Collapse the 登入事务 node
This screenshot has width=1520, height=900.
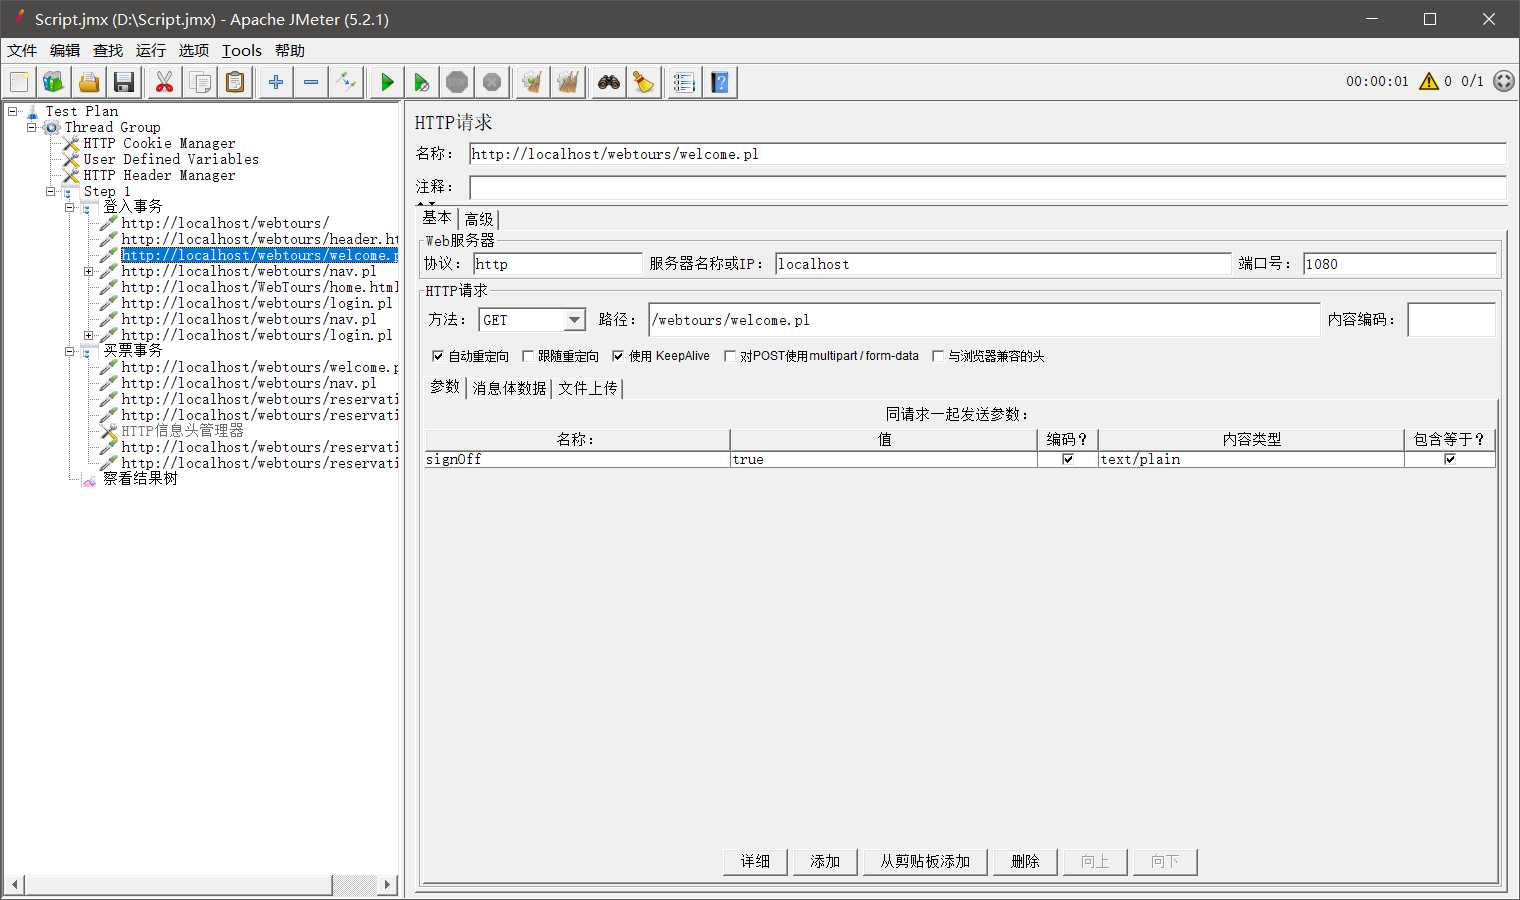(x=70, y=207)
